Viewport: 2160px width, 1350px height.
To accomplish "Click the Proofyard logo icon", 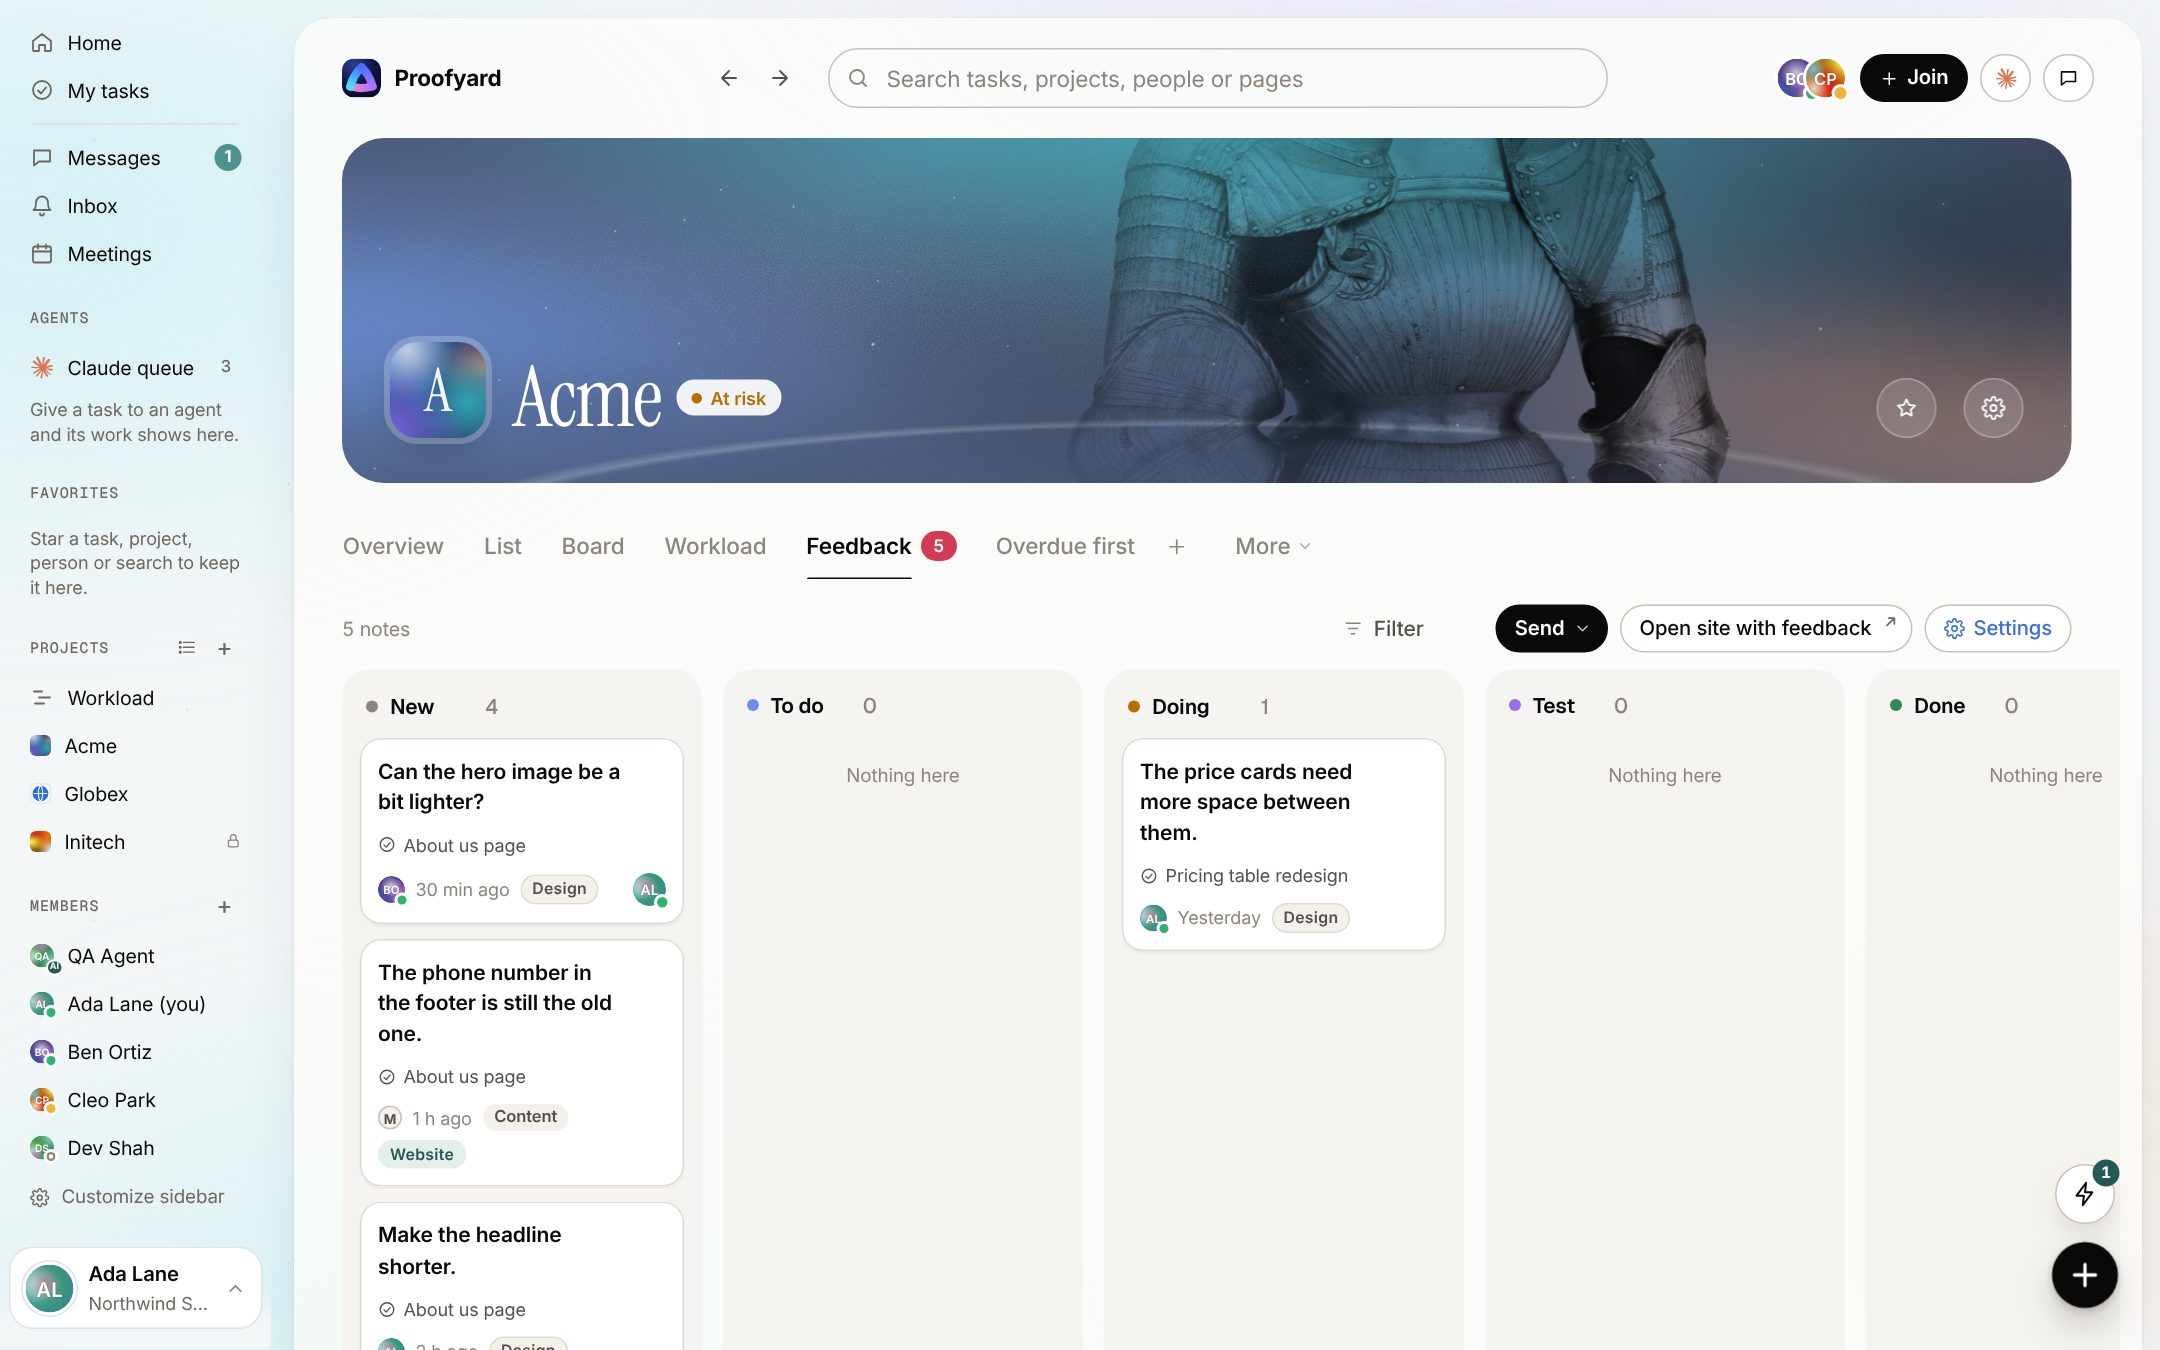I will (361, 78).
